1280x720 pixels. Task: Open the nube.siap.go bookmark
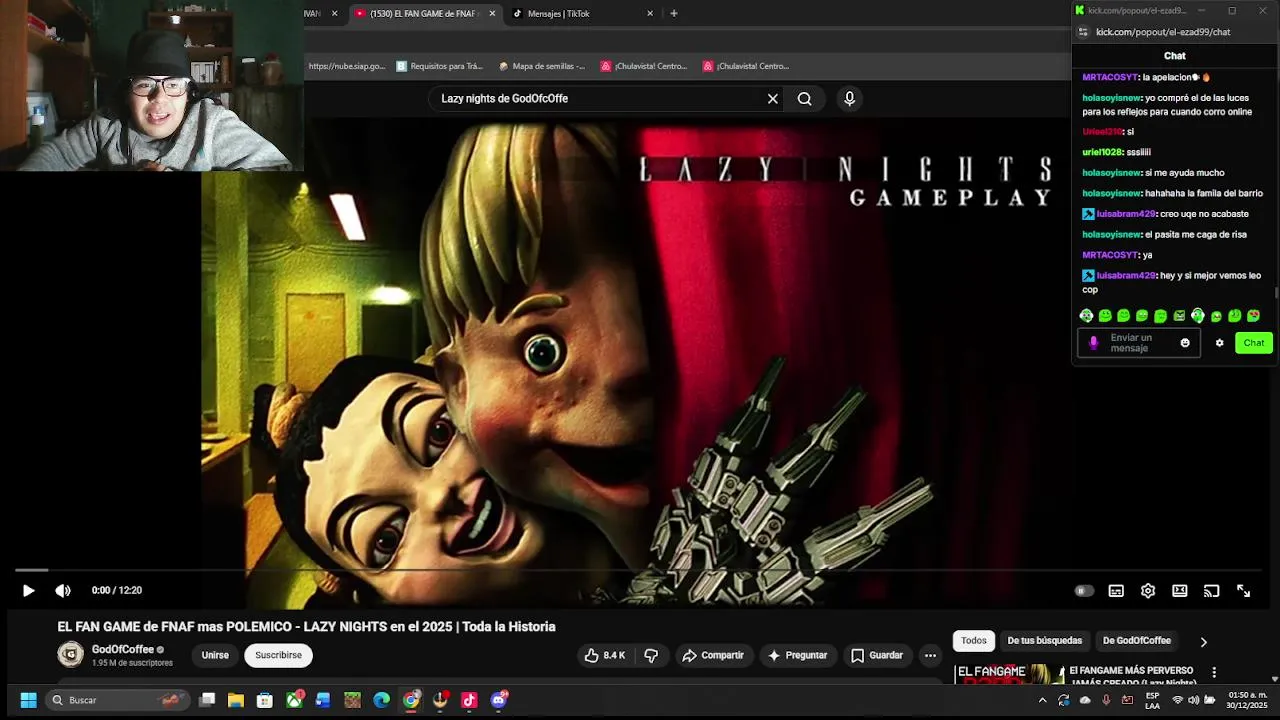tap(346, 66)
